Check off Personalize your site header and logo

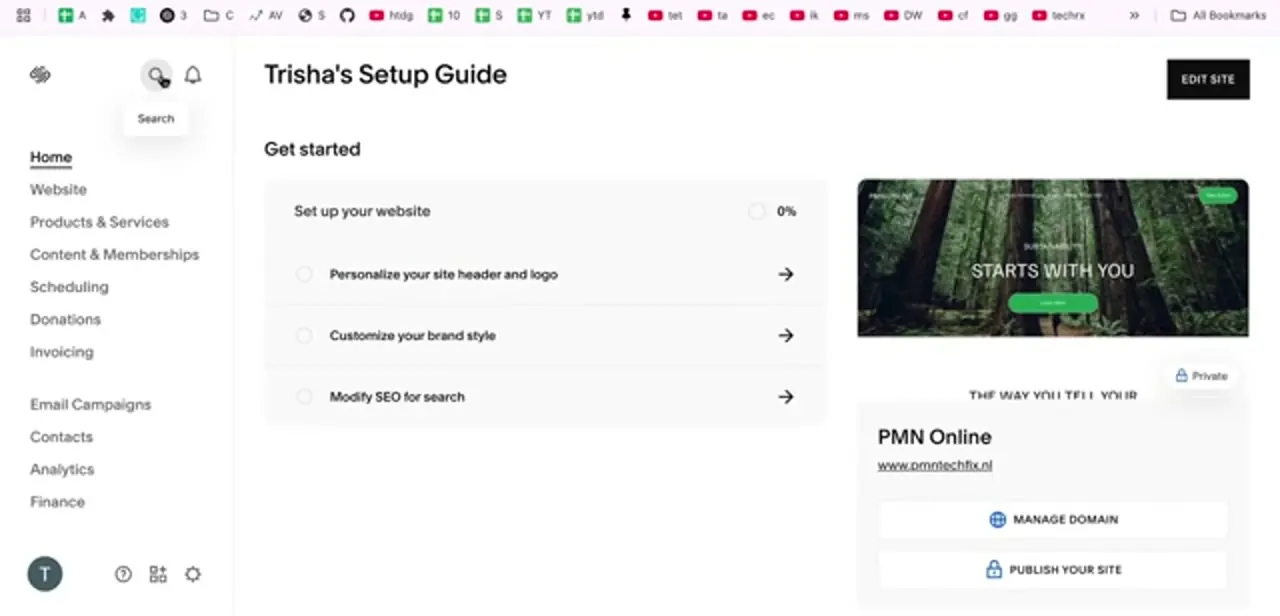tap(304, 274)
